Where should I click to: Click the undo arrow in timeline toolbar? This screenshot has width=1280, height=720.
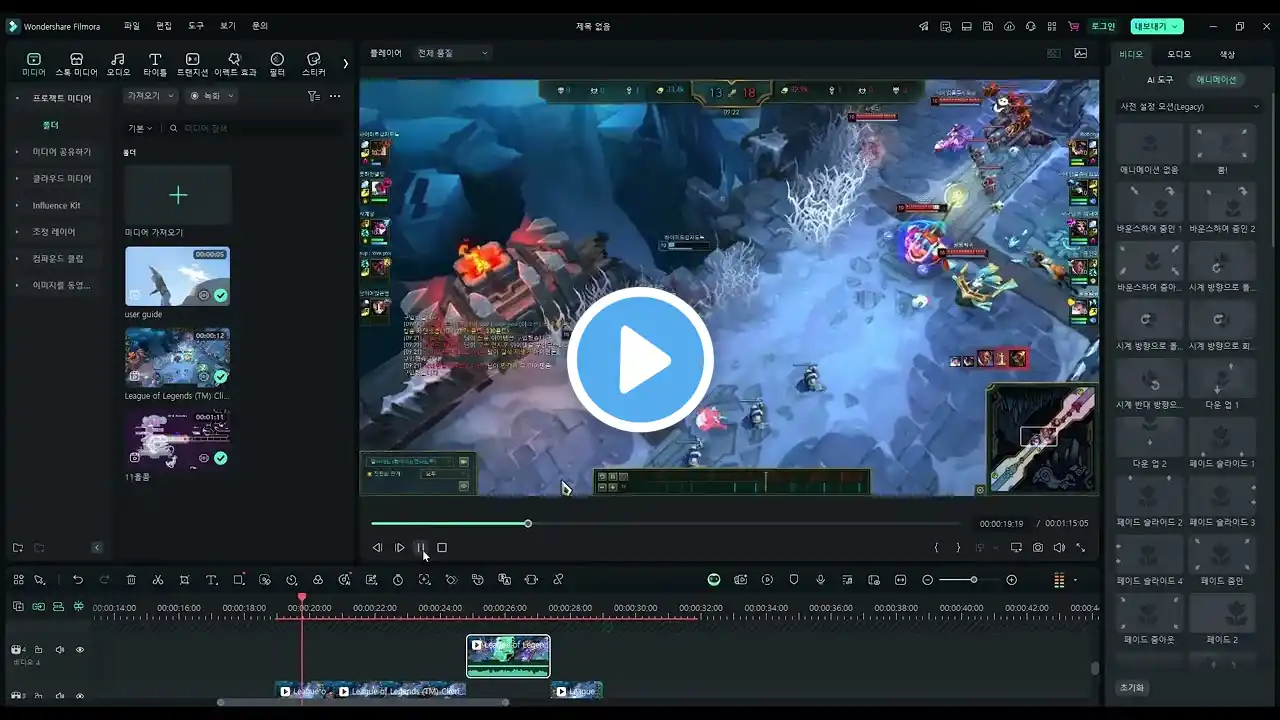(77, 580)
